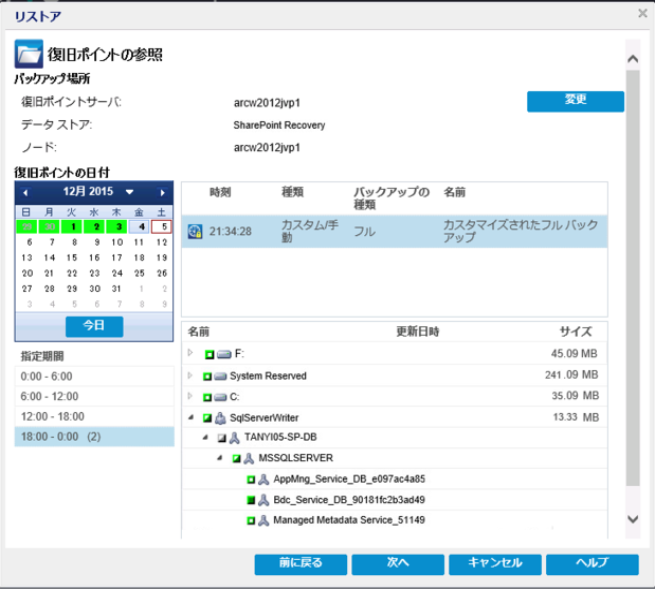This screenshot has width=655, height=589.
Task: Toggle the SqlServerWriter selection box
Action: pyautogui.click(x=207, y=418)
